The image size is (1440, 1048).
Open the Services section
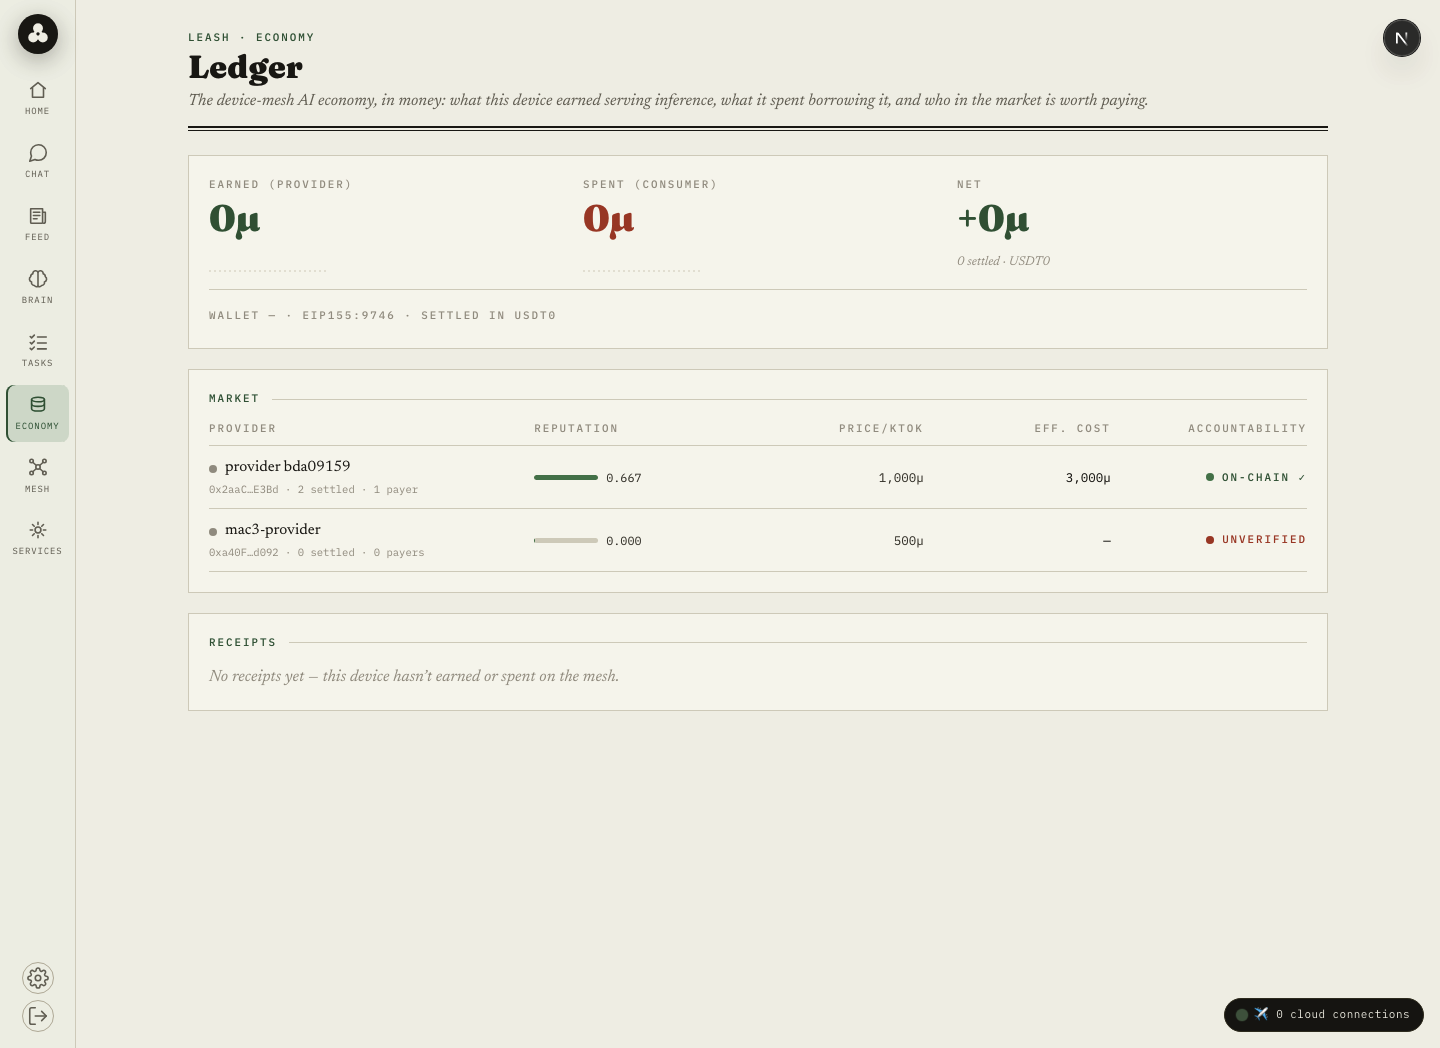37,538
